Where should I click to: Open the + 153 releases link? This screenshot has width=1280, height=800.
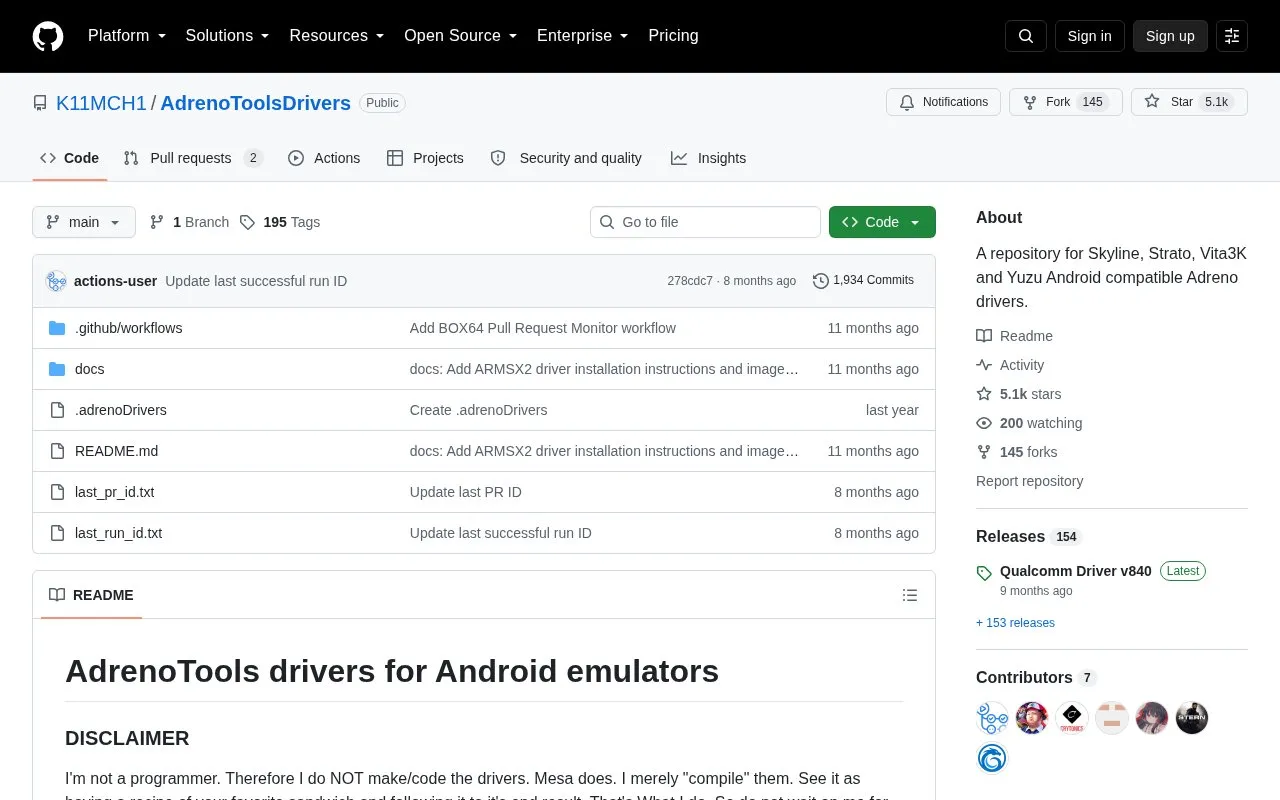[1015, 623]
